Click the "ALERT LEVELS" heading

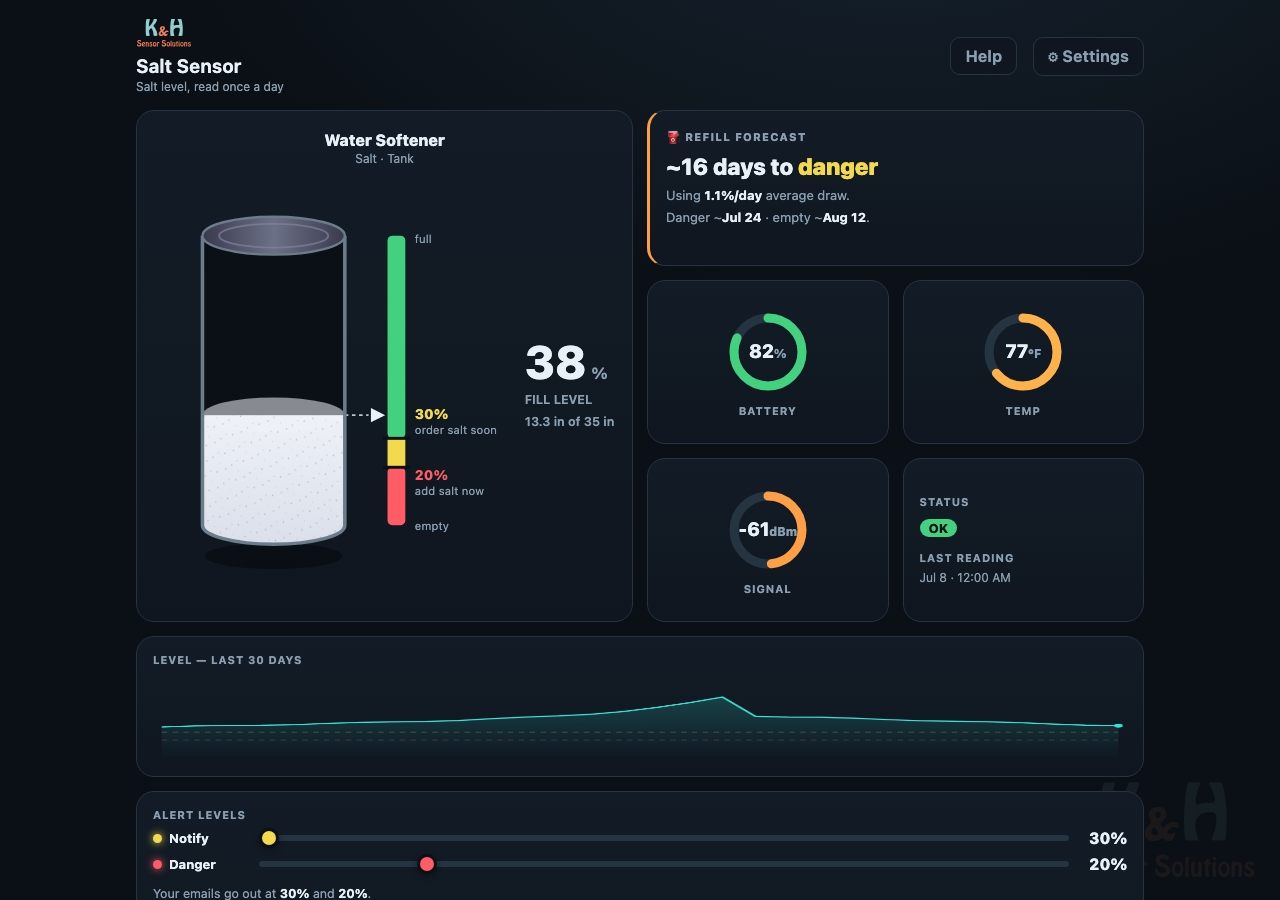pyautogui.click(x=199, y=816)
